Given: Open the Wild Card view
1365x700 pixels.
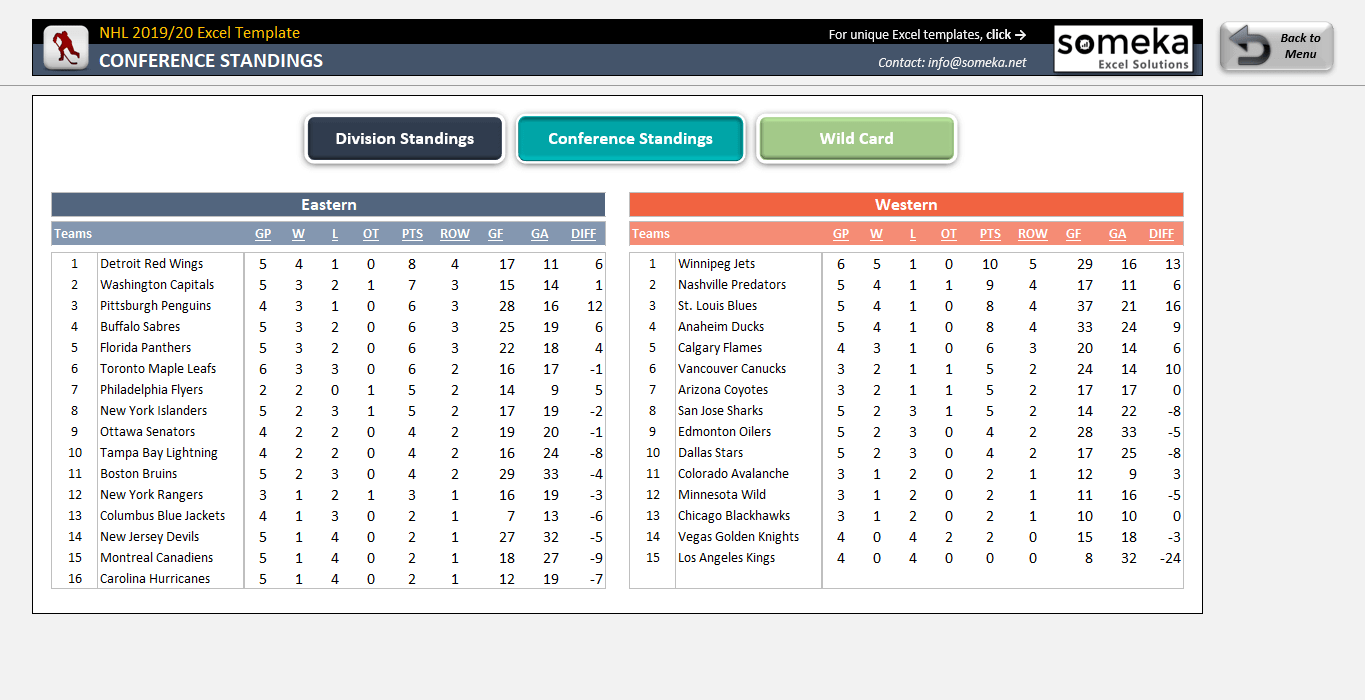Looking at the screenshot, I should point(857,139).
